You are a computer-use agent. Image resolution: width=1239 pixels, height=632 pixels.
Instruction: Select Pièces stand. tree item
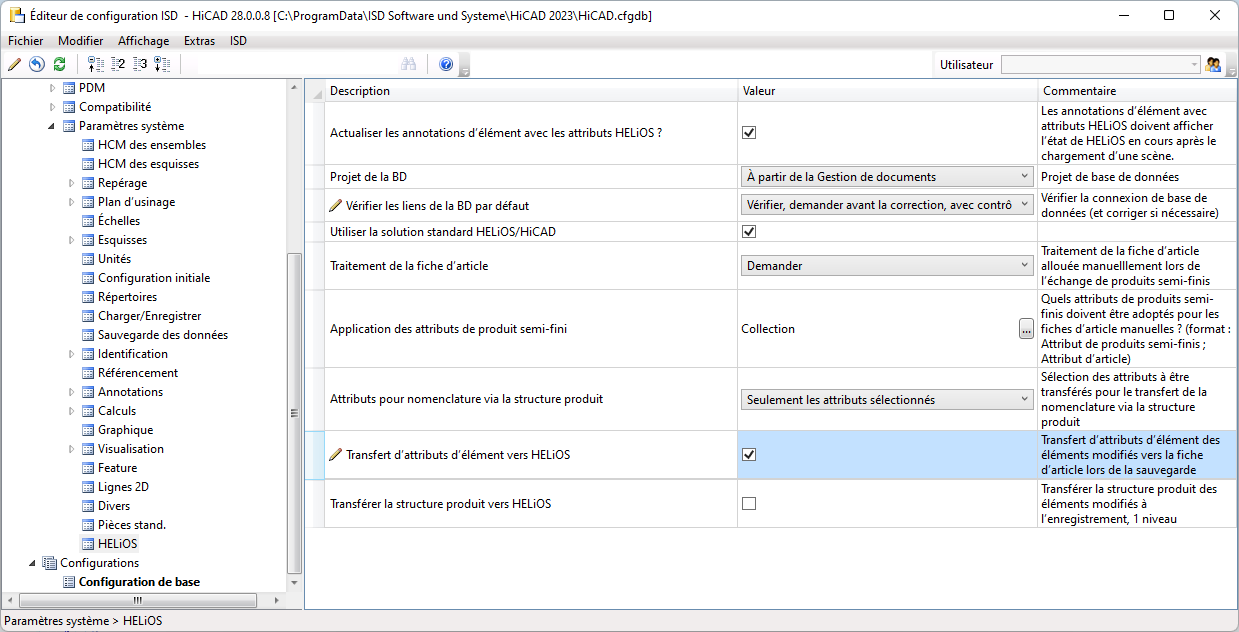pyautogui.click(x=132, y=525)
